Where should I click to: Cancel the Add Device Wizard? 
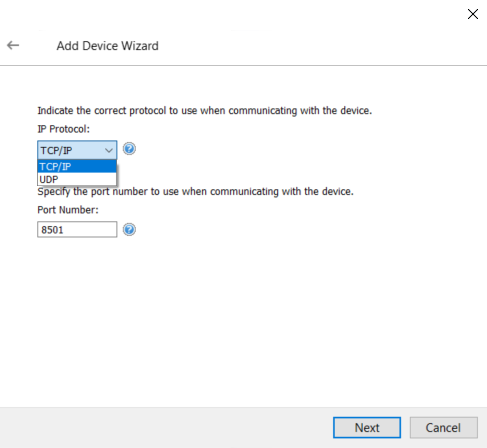coord(444,427)
